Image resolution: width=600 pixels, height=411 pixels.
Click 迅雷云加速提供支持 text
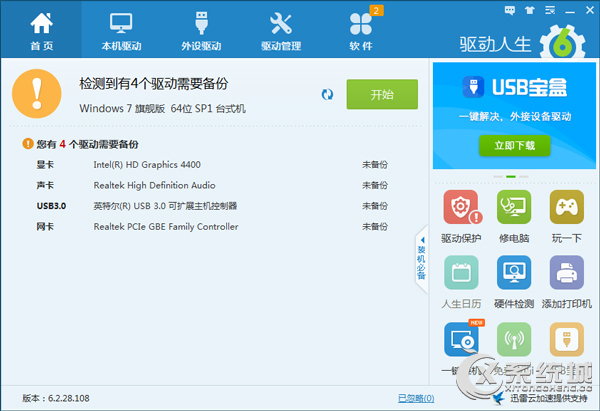click(549, 398)
